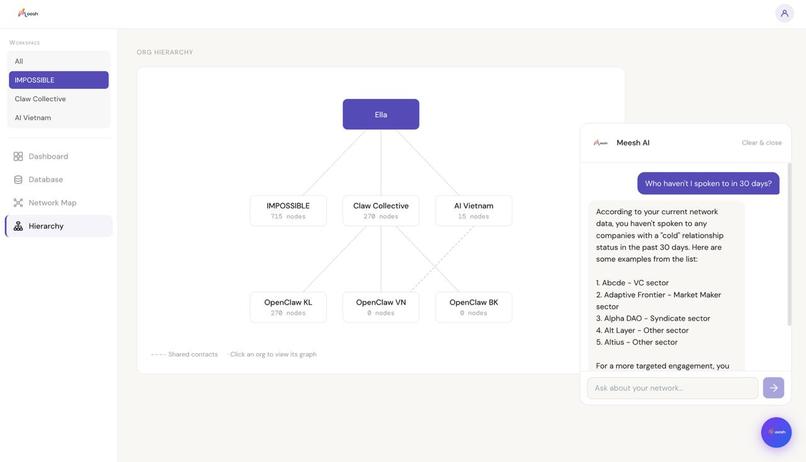Click the '715 nodes' count

click(x=288, y=216)
